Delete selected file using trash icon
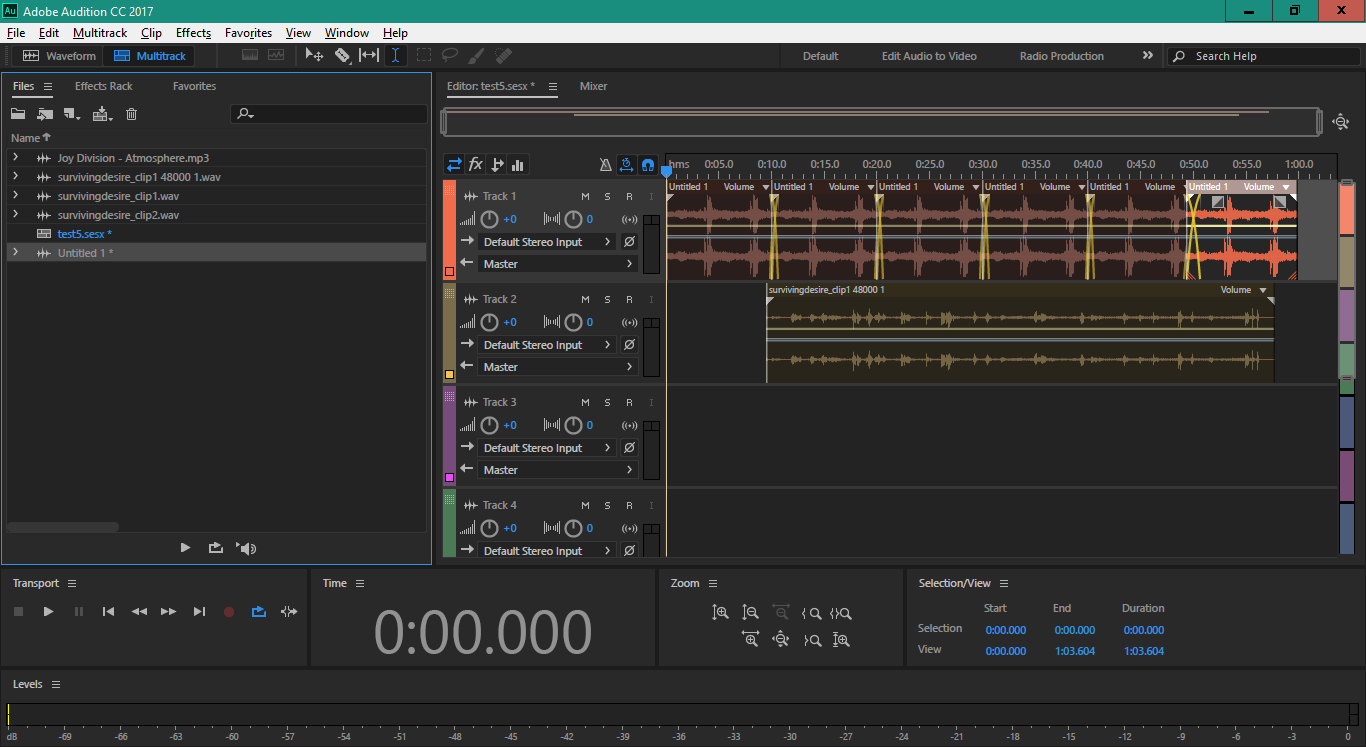The height and width of the screenshot is (747, 1366). (x=131, y=114)
